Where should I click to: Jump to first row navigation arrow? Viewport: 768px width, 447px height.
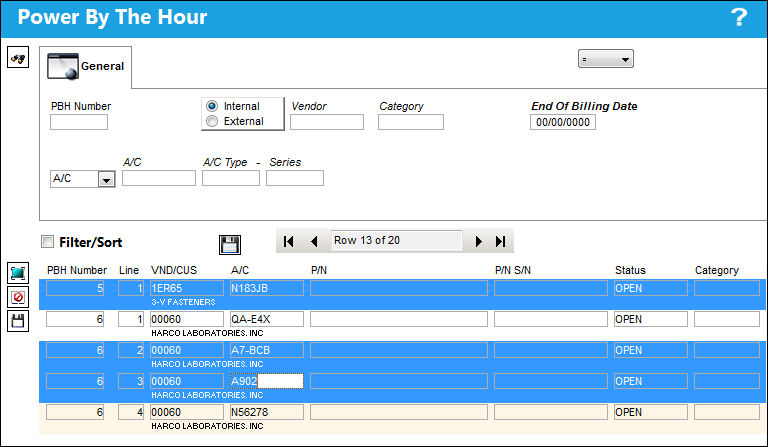pyautogui.click(x=289, y=241)
